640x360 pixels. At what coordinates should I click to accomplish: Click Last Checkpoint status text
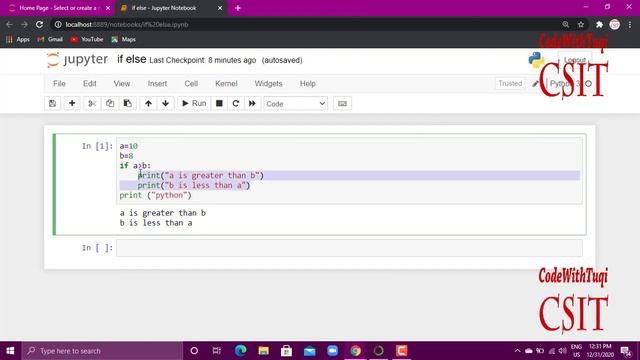202,60
